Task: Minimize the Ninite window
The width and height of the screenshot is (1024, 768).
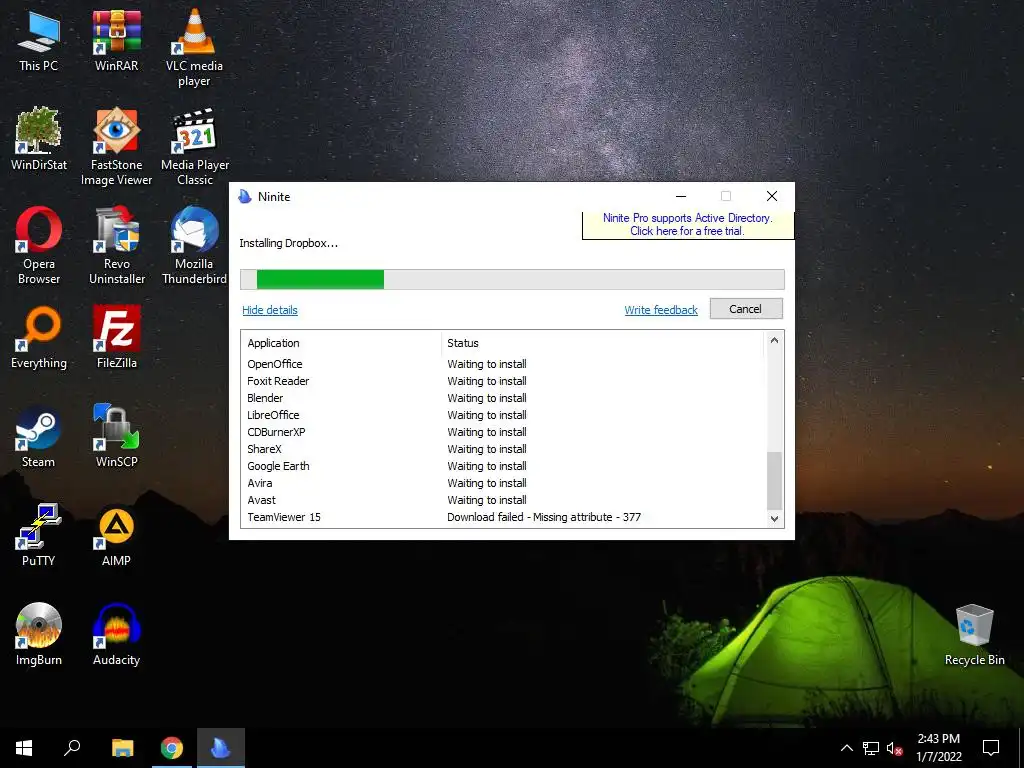Action: click(x=680, y=196)
